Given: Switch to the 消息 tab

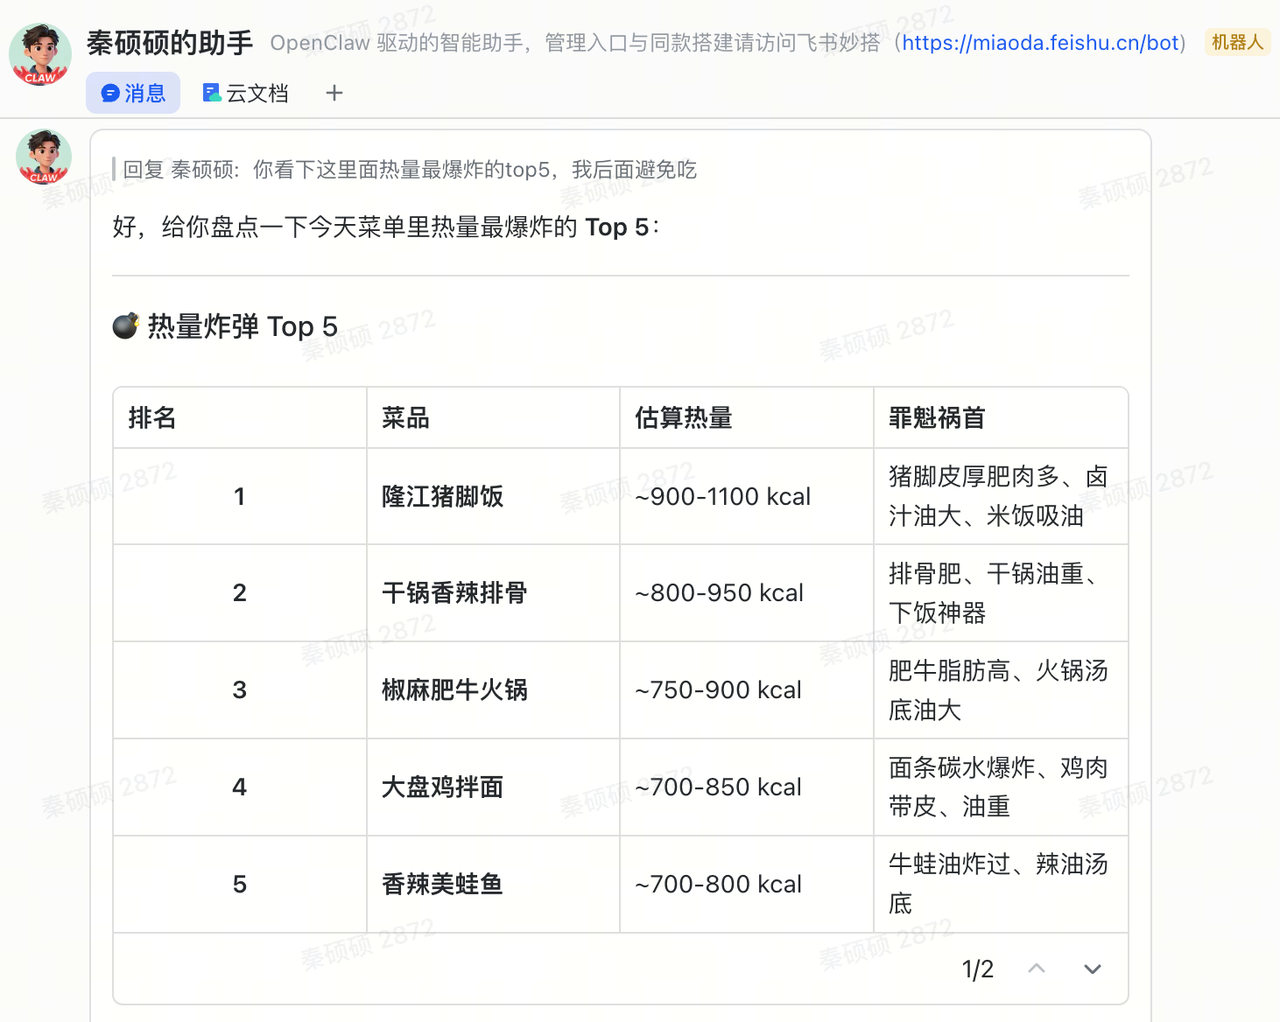Looking at the screenshot, I should pos(133,93).
